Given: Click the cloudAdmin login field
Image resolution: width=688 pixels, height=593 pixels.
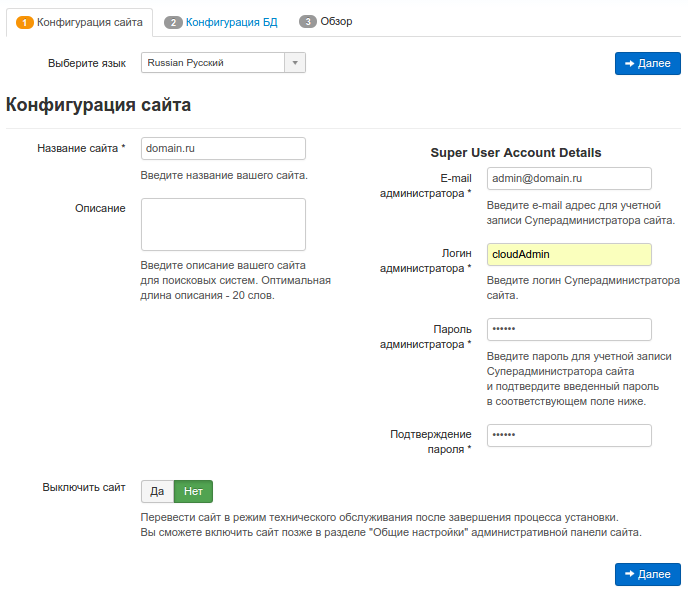Looking at the screenshot, I should [569, 254].
